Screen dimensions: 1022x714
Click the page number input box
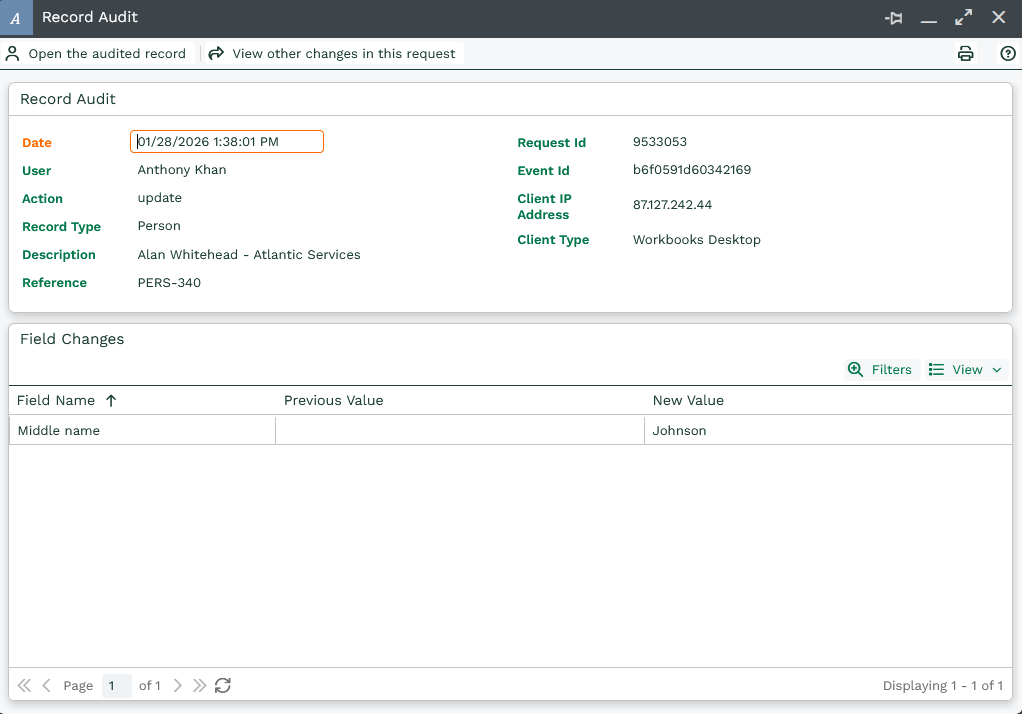[x=116, y=685]
